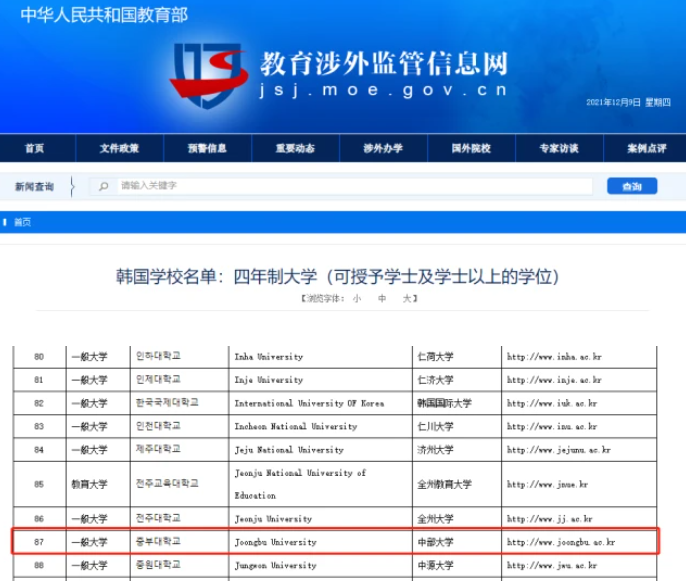Click the row number 80 cell
Image resolution: width=686 pixels, height=586 pixels.
coord(39,357)
